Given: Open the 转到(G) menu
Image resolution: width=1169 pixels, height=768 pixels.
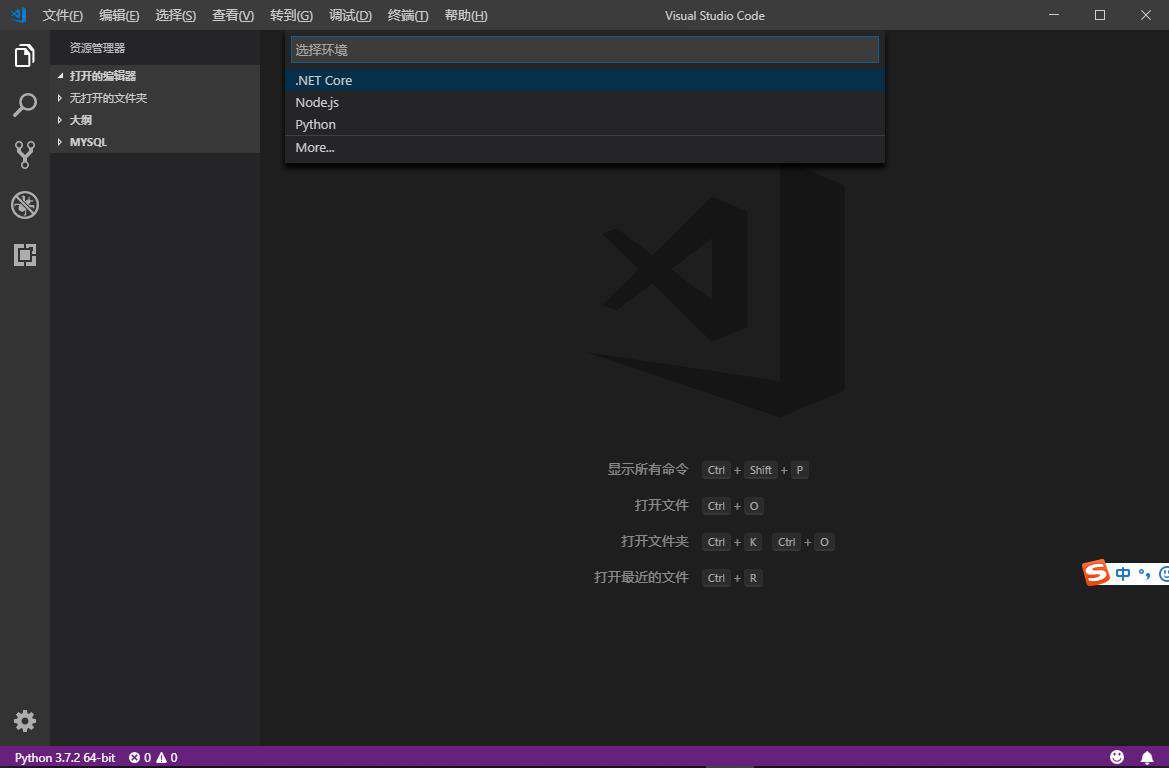Looking at the screenshot, I should 292,16.
